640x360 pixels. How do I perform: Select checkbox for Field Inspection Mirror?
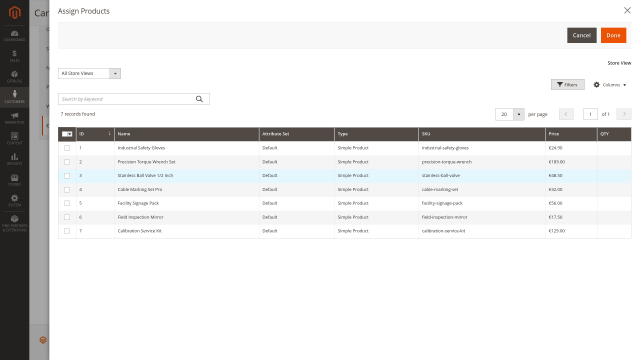(x=67, y=217)
